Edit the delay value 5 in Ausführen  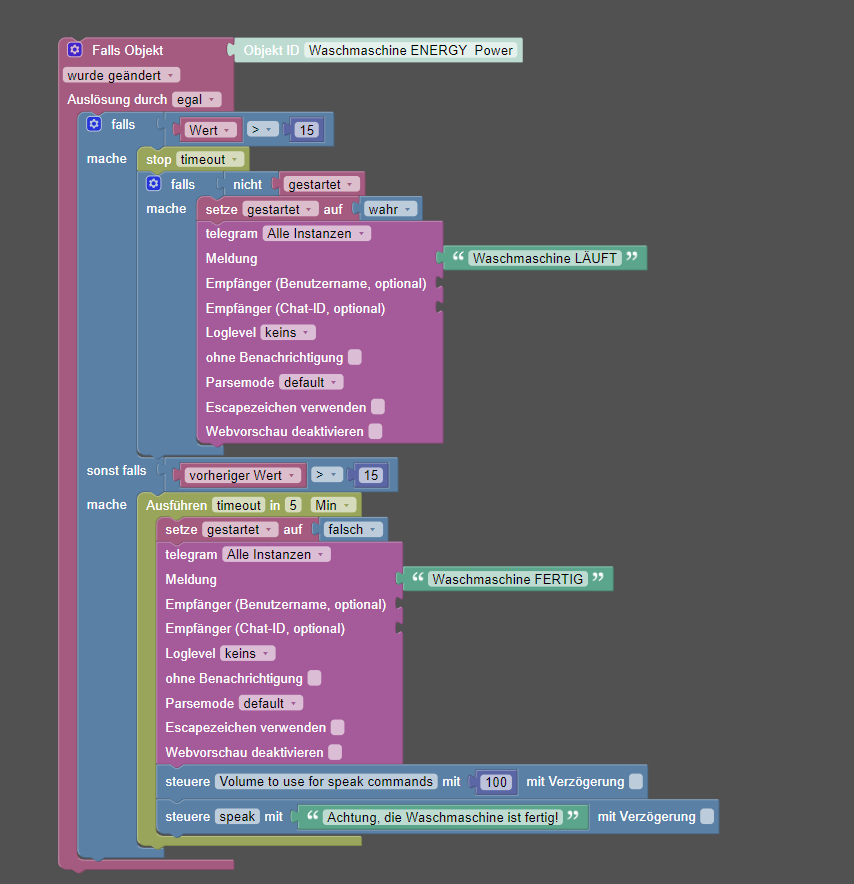(293, 505)
